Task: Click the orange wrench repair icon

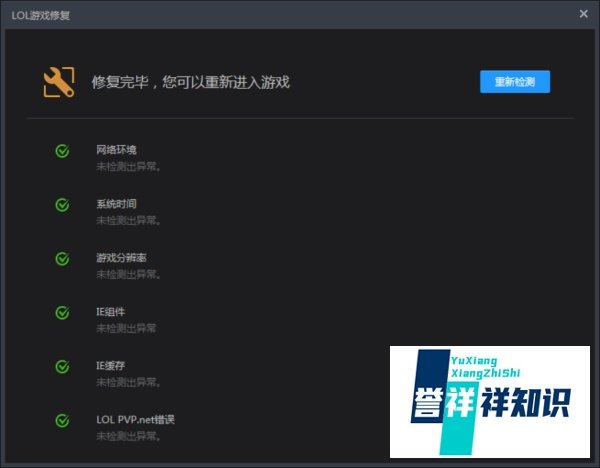Action: click(59, 82)
